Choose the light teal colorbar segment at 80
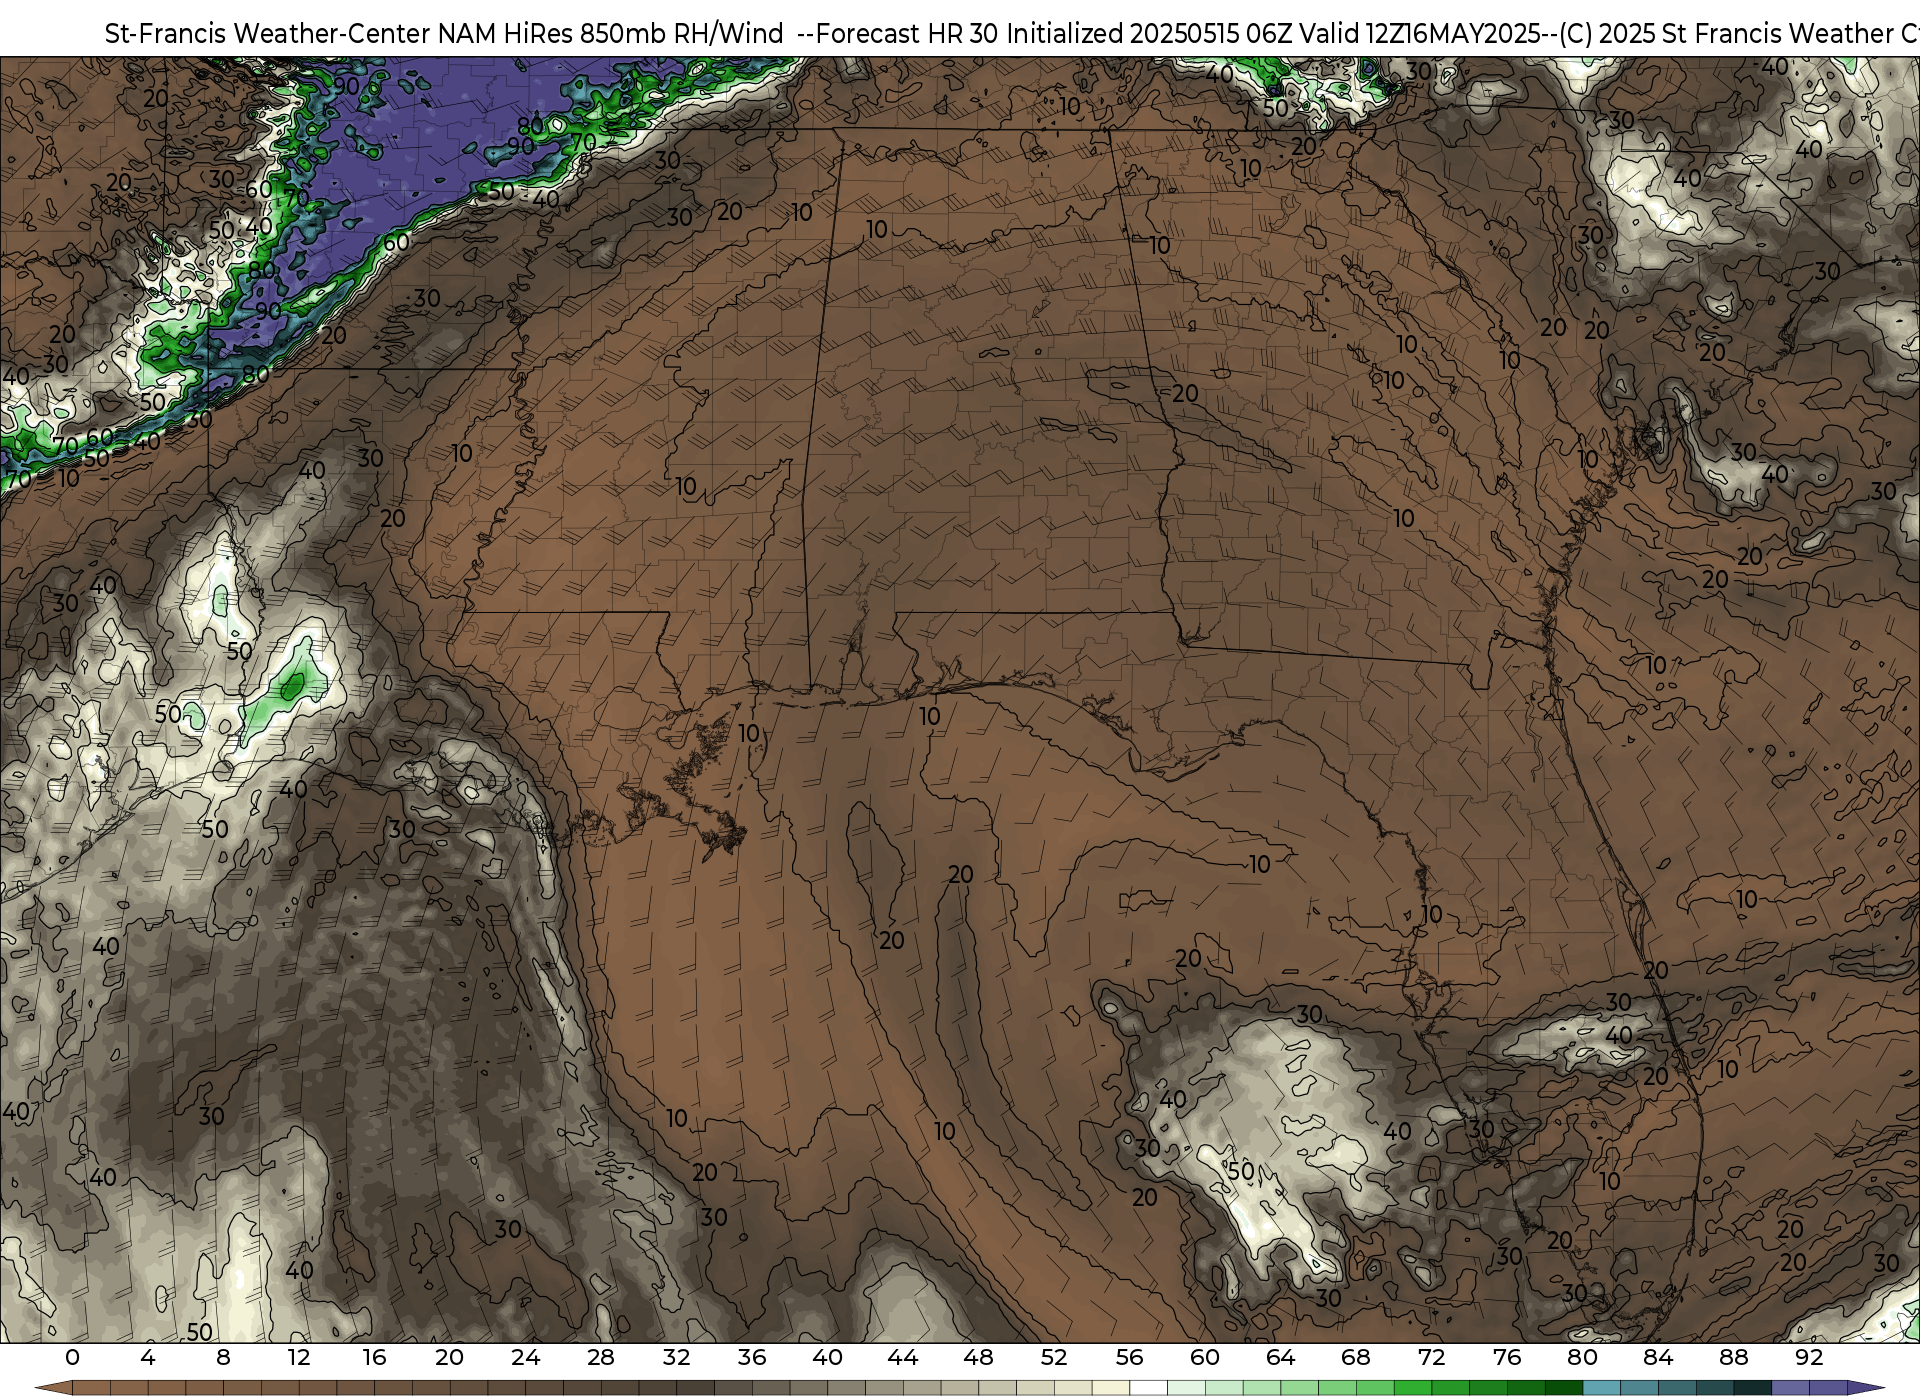This screenshot has width=1920, height=1400. pyautogui.click(x=1601, y=1389)
